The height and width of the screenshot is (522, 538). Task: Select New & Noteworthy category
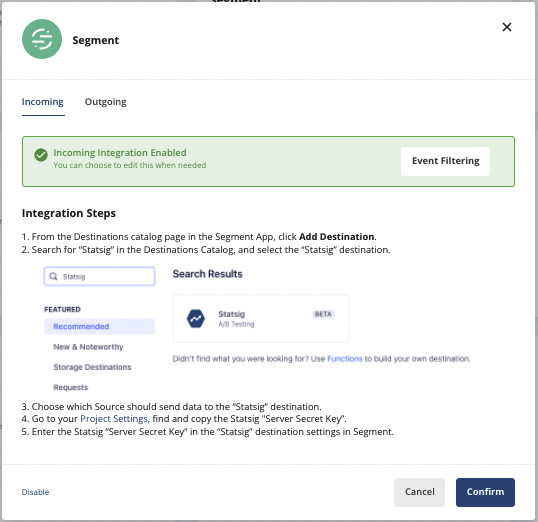coord(88,347)
